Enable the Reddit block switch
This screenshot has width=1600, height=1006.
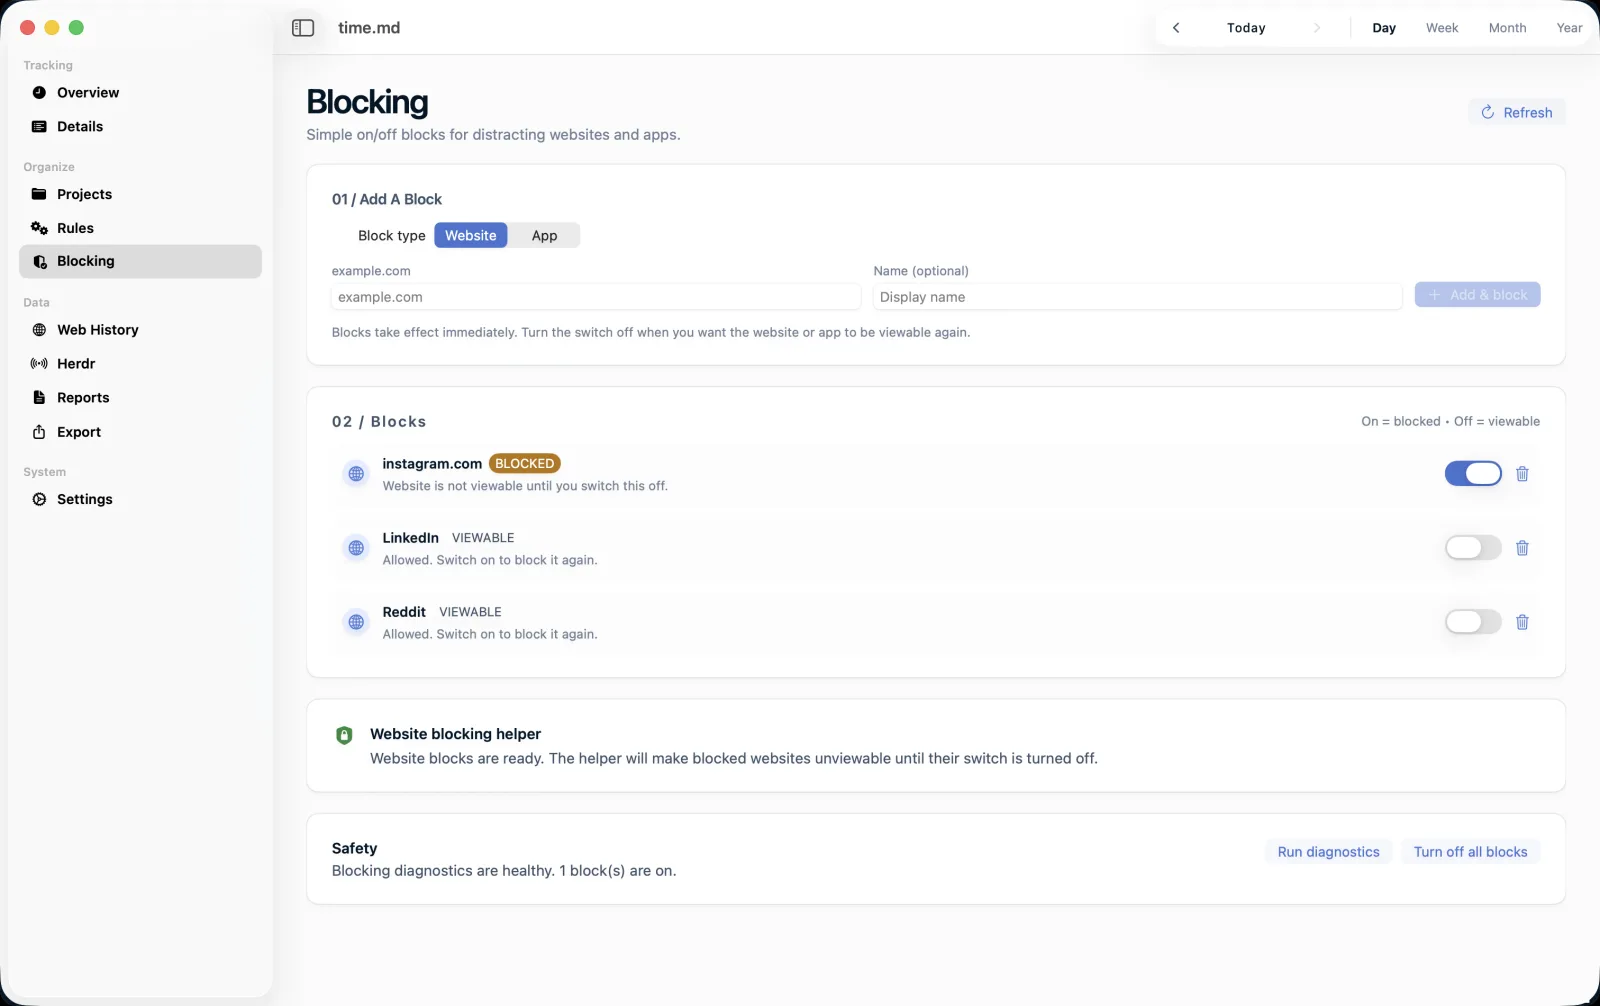(x=1473, y=622)
